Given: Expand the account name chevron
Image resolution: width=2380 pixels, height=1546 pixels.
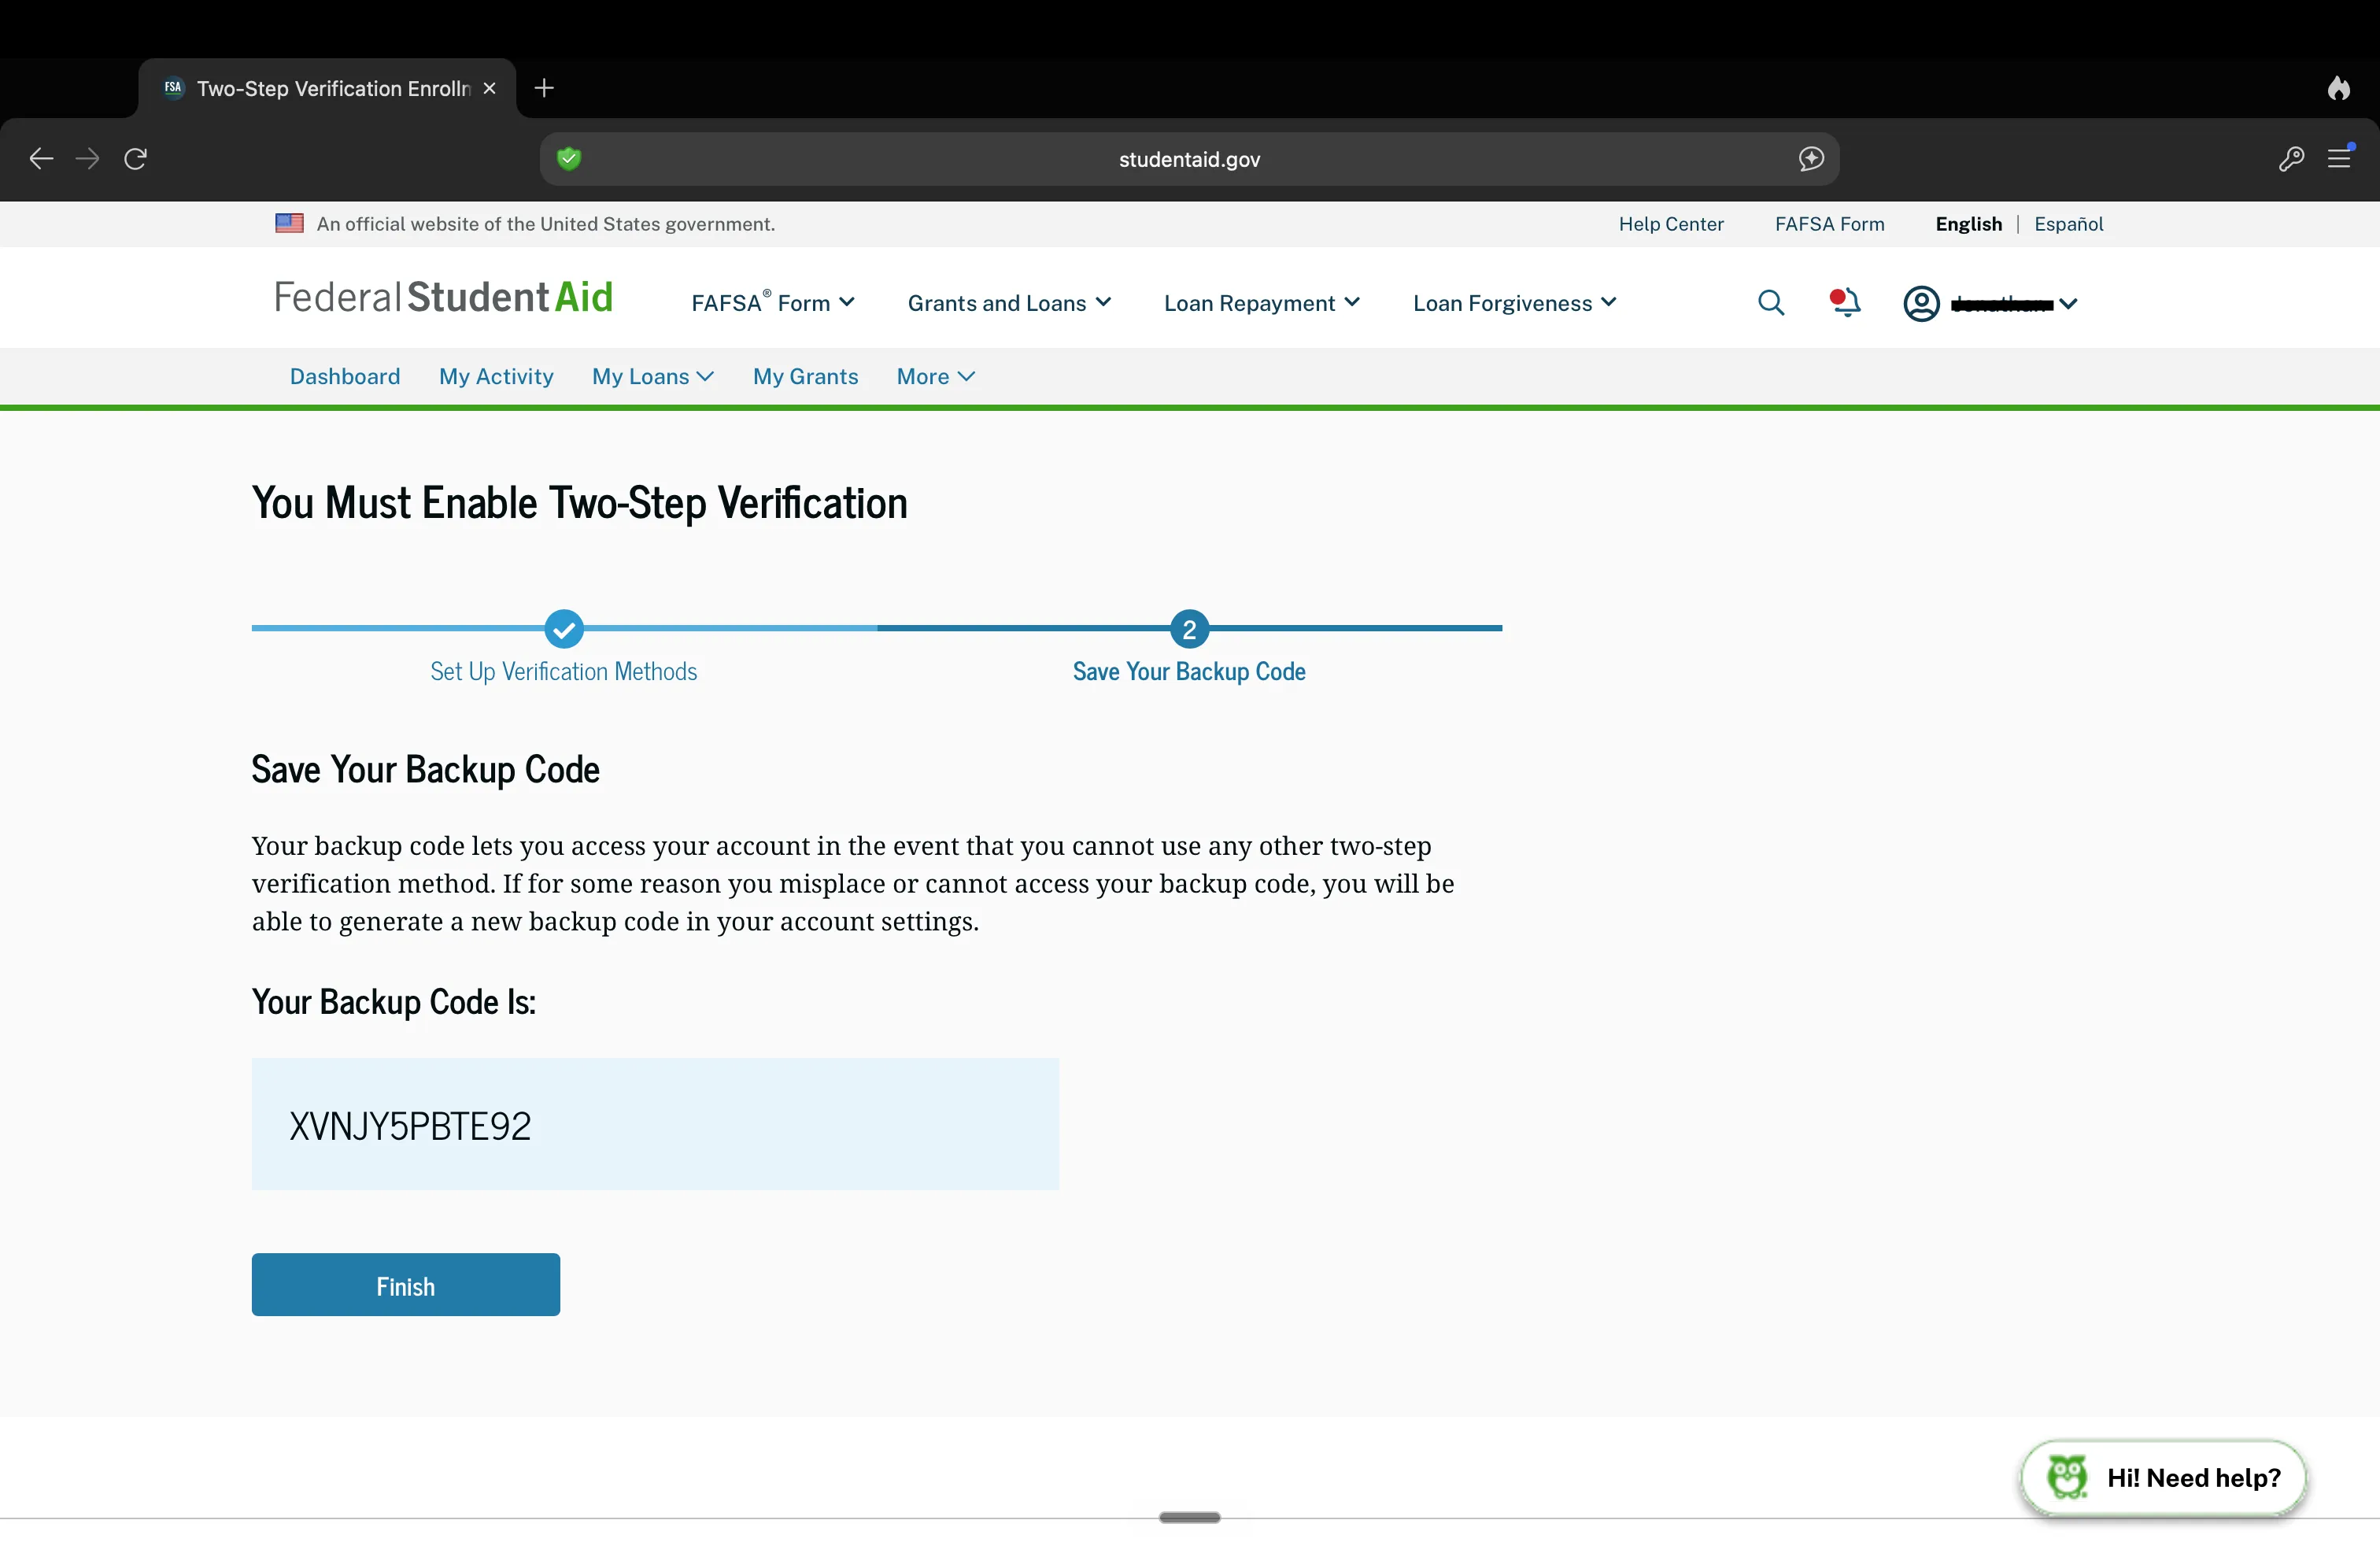Looking at the screenshot, I should coord(2068,304).
